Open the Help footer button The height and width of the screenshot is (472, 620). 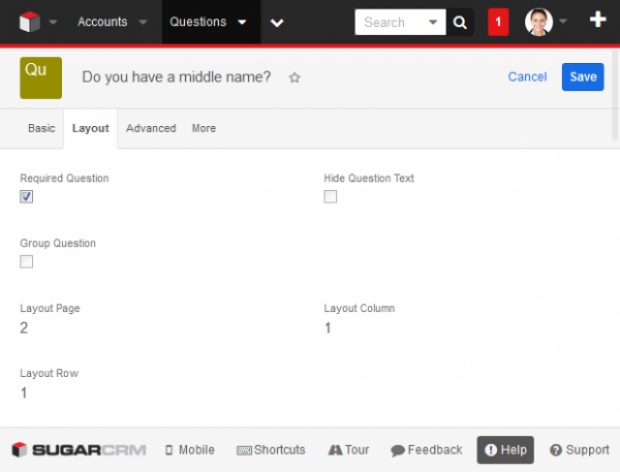505,450
